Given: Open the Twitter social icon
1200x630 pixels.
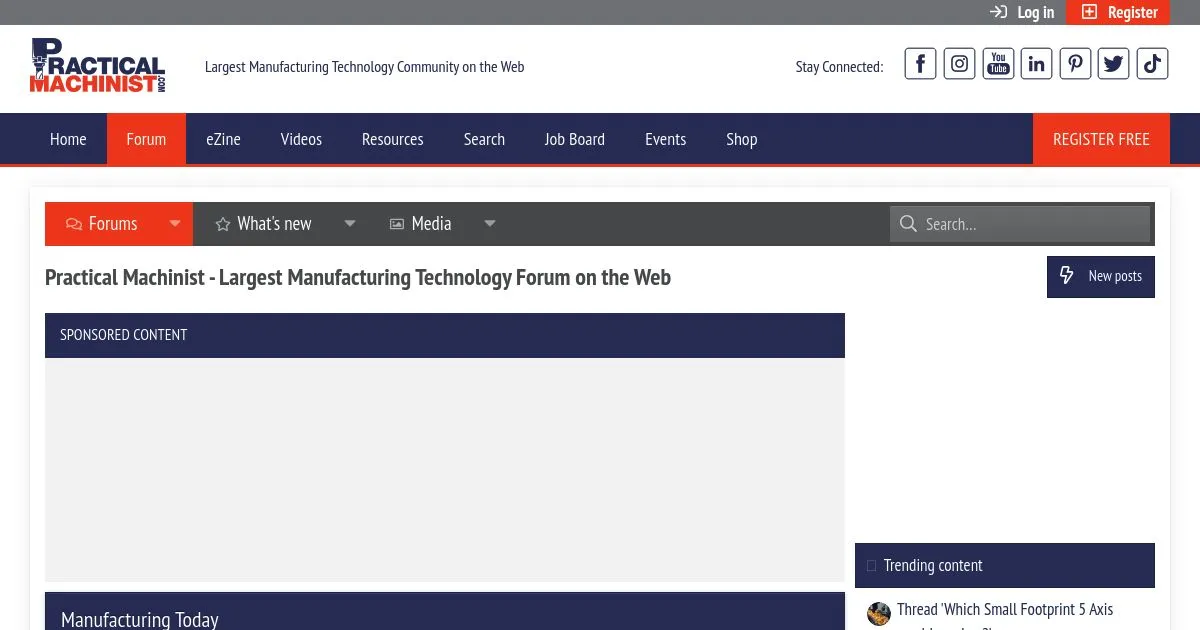Looking at the screenshot, I should tap(1114, 64).
